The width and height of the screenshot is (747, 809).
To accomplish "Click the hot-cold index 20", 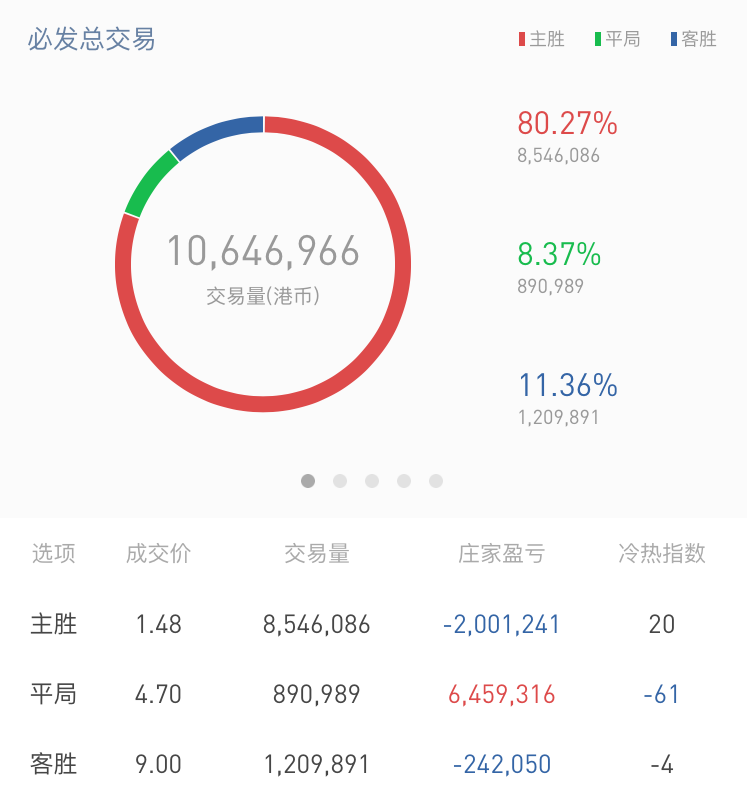I will tap(662, 625).
